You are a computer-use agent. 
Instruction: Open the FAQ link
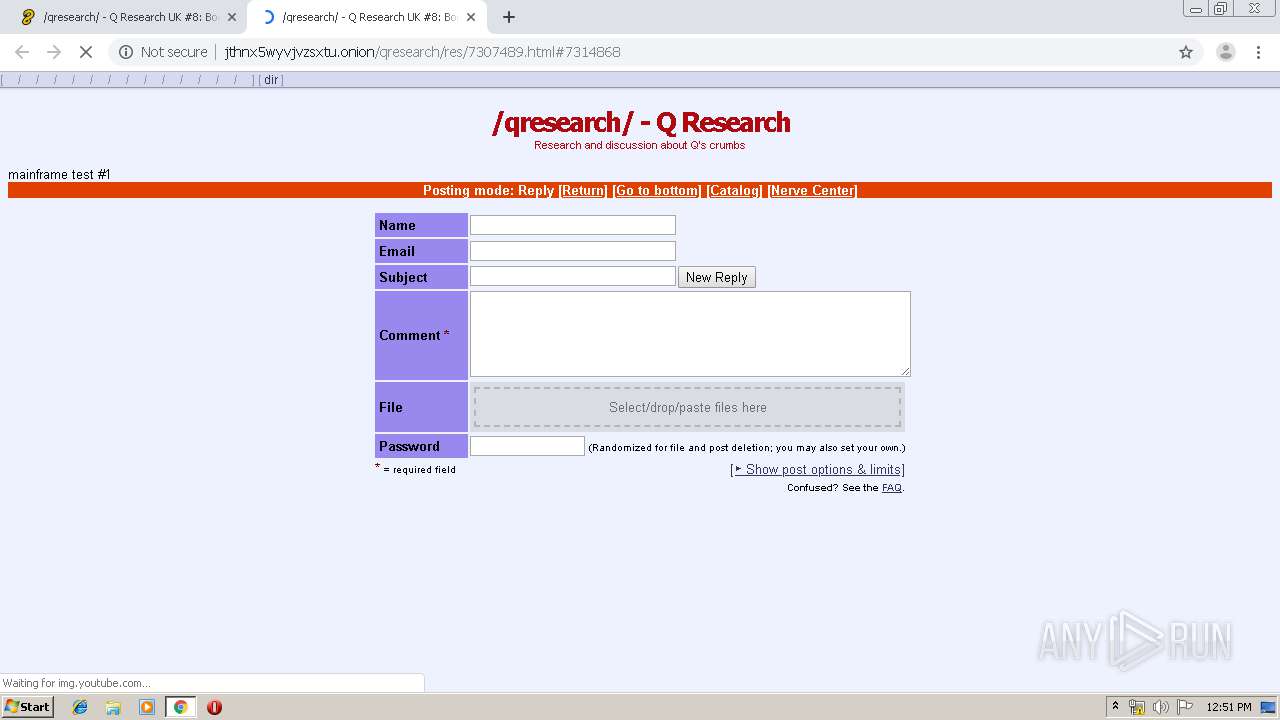(892, 488)
